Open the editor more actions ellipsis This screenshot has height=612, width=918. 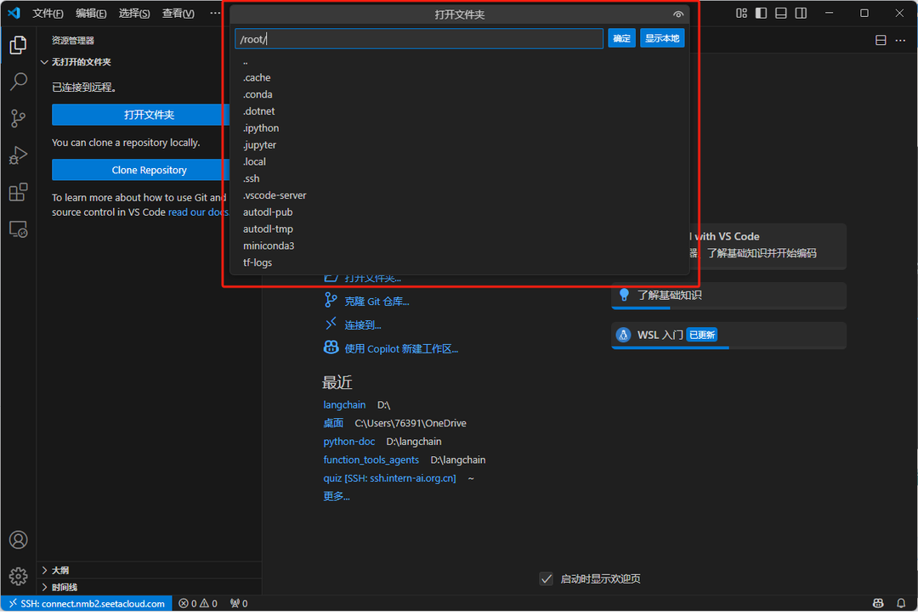900,40
